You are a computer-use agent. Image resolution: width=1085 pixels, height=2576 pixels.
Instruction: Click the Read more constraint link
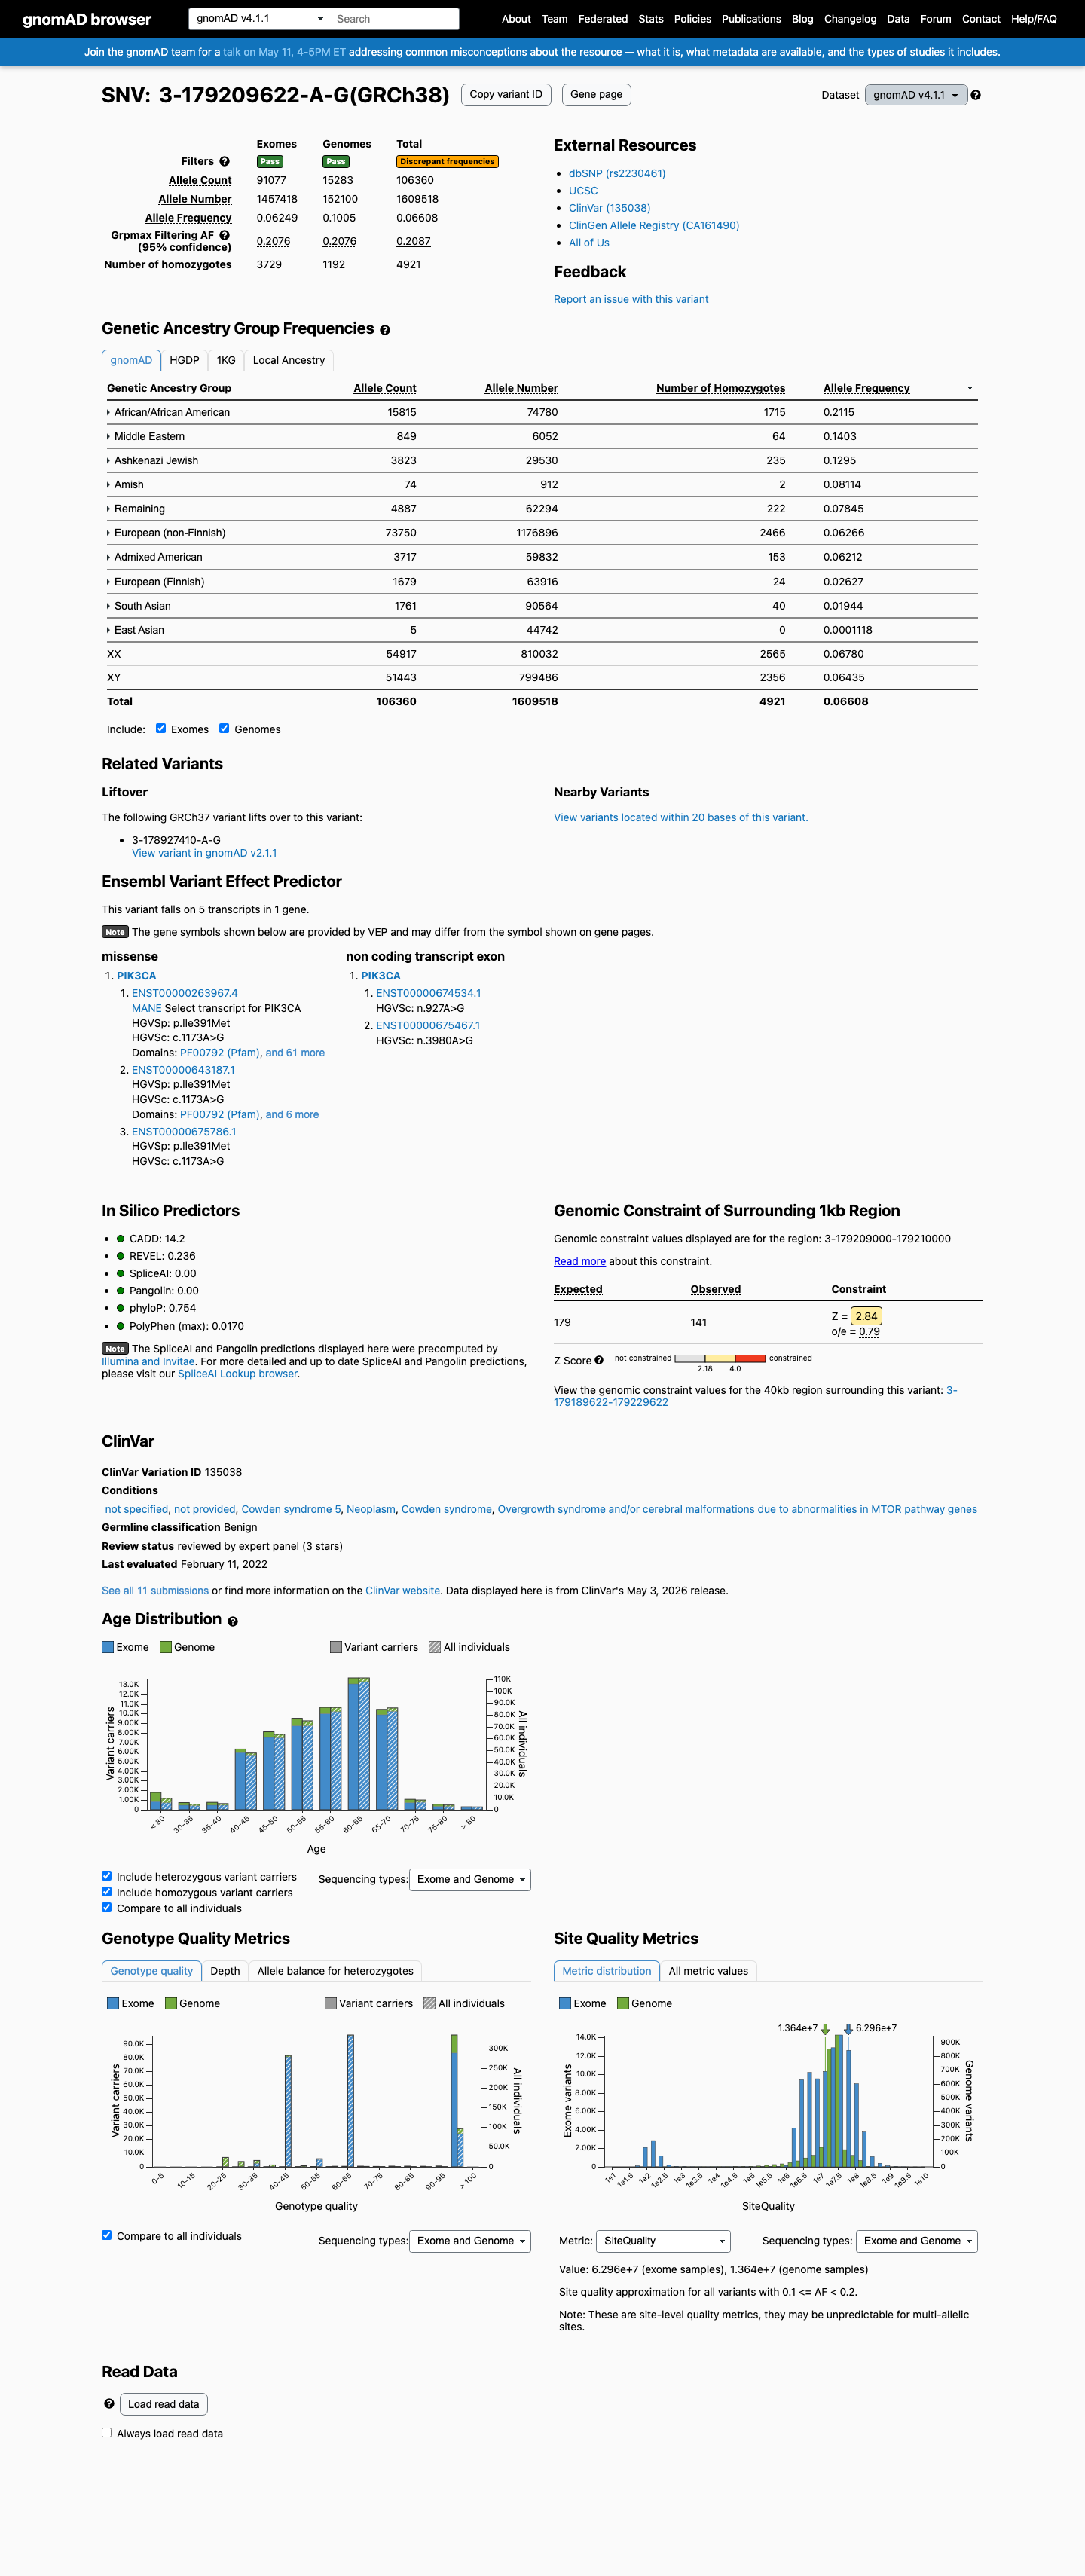point(580,1262)
